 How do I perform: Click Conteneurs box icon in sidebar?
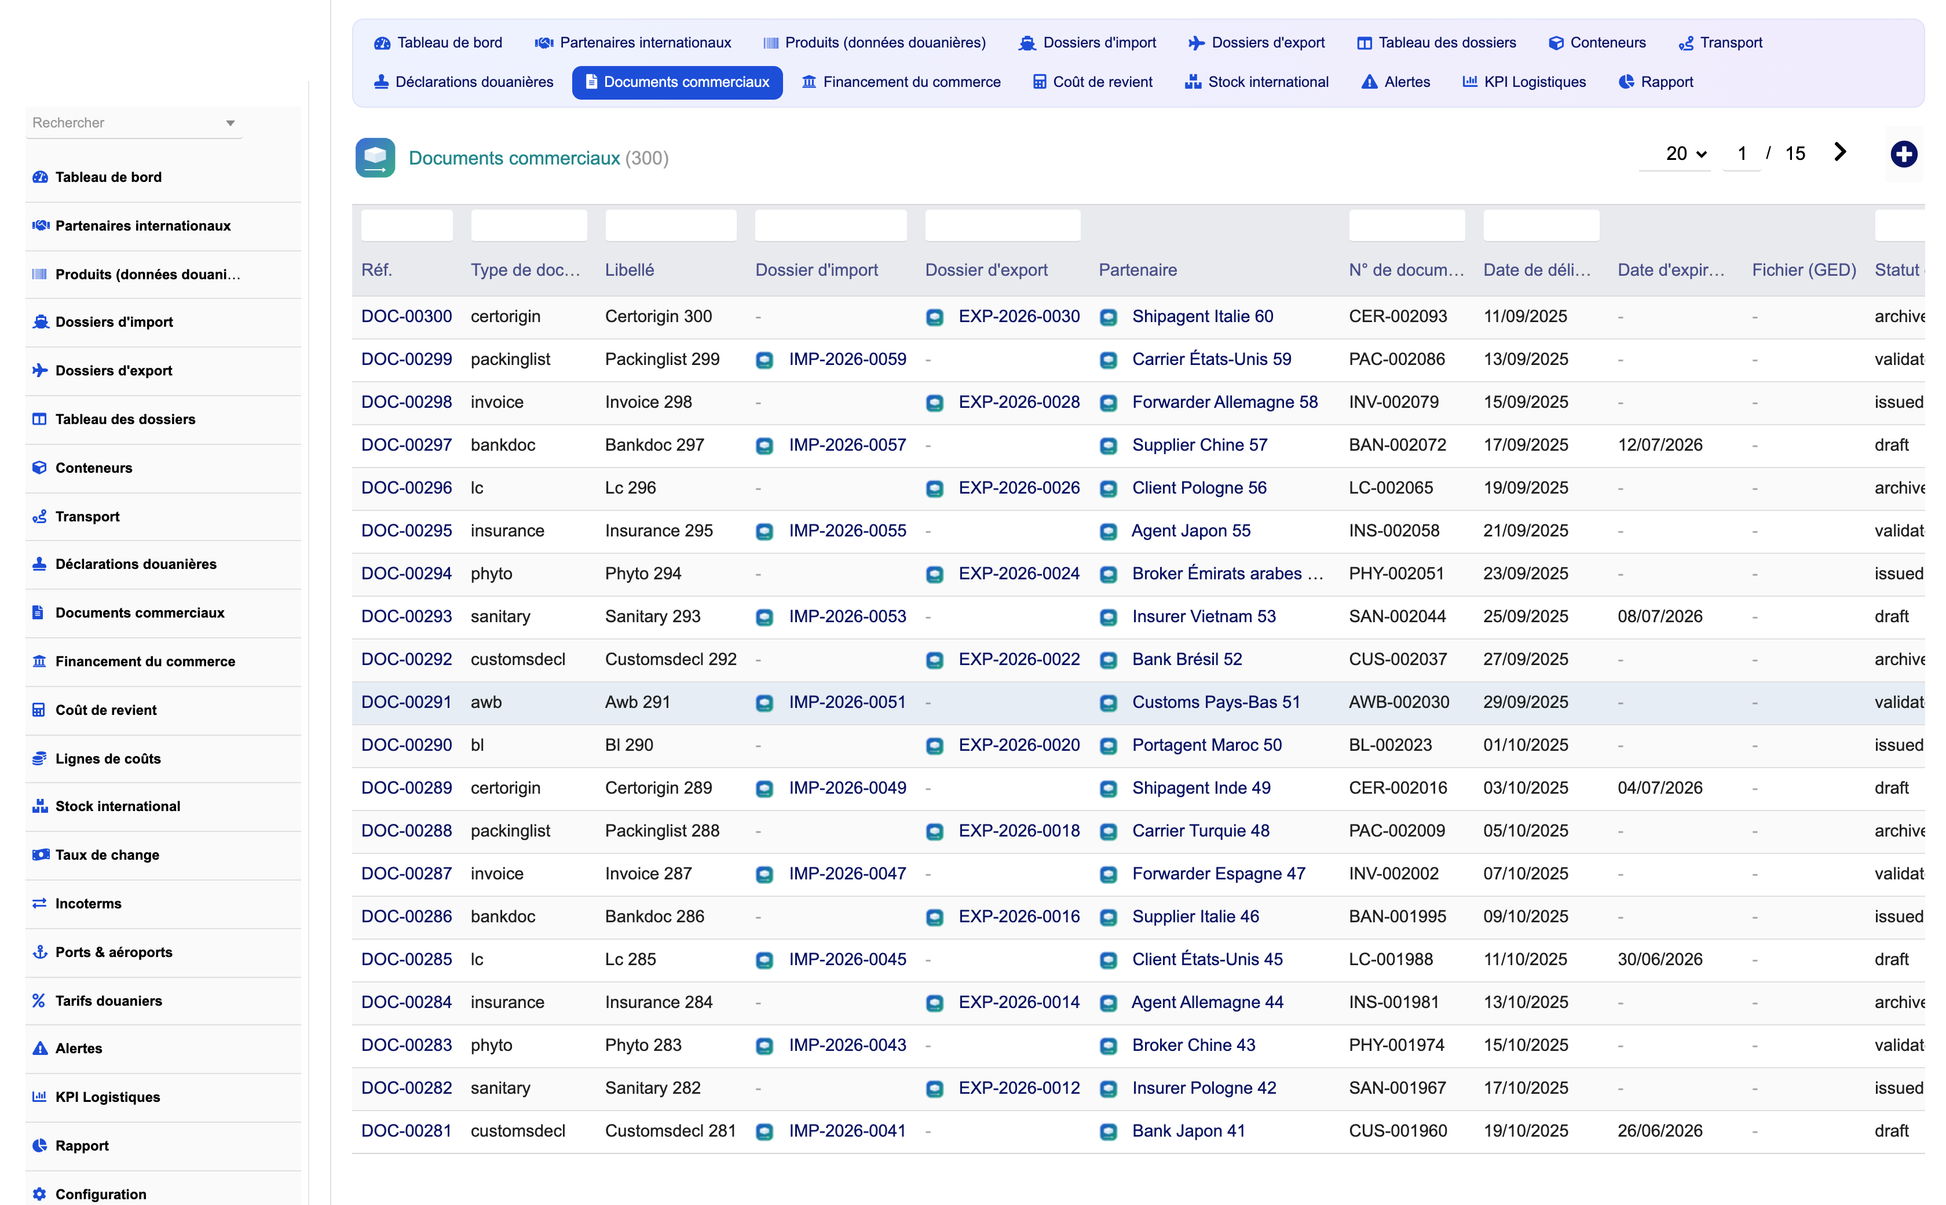(x=40, y=467)
